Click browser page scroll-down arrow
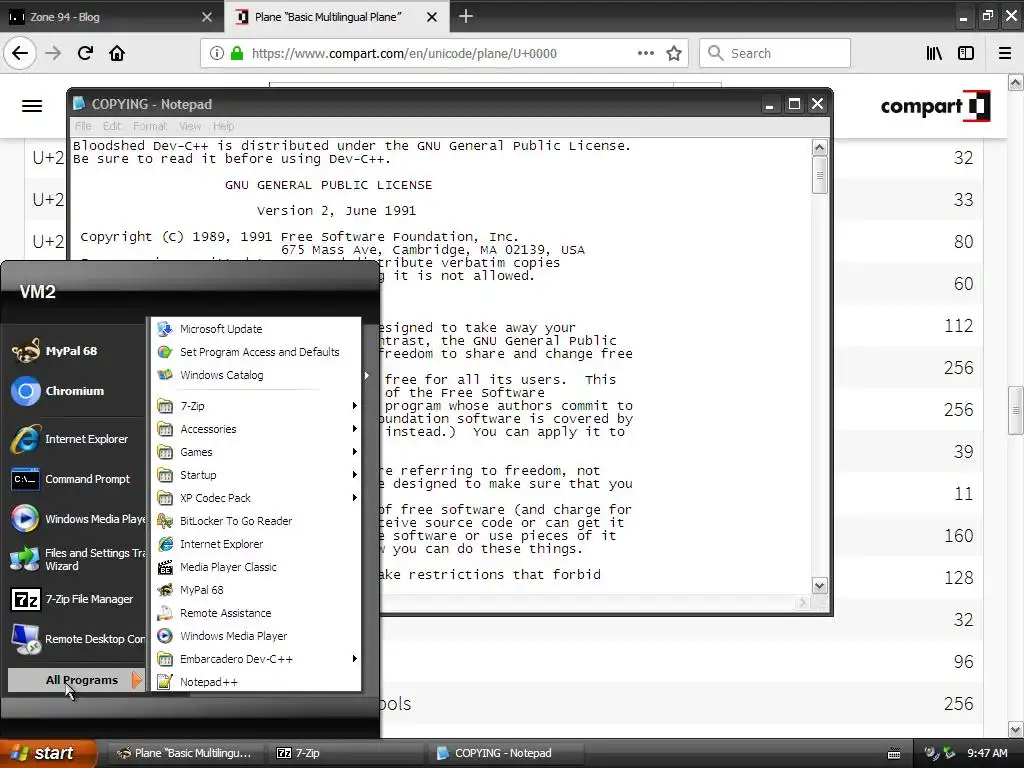 (x=1016, y=729)
